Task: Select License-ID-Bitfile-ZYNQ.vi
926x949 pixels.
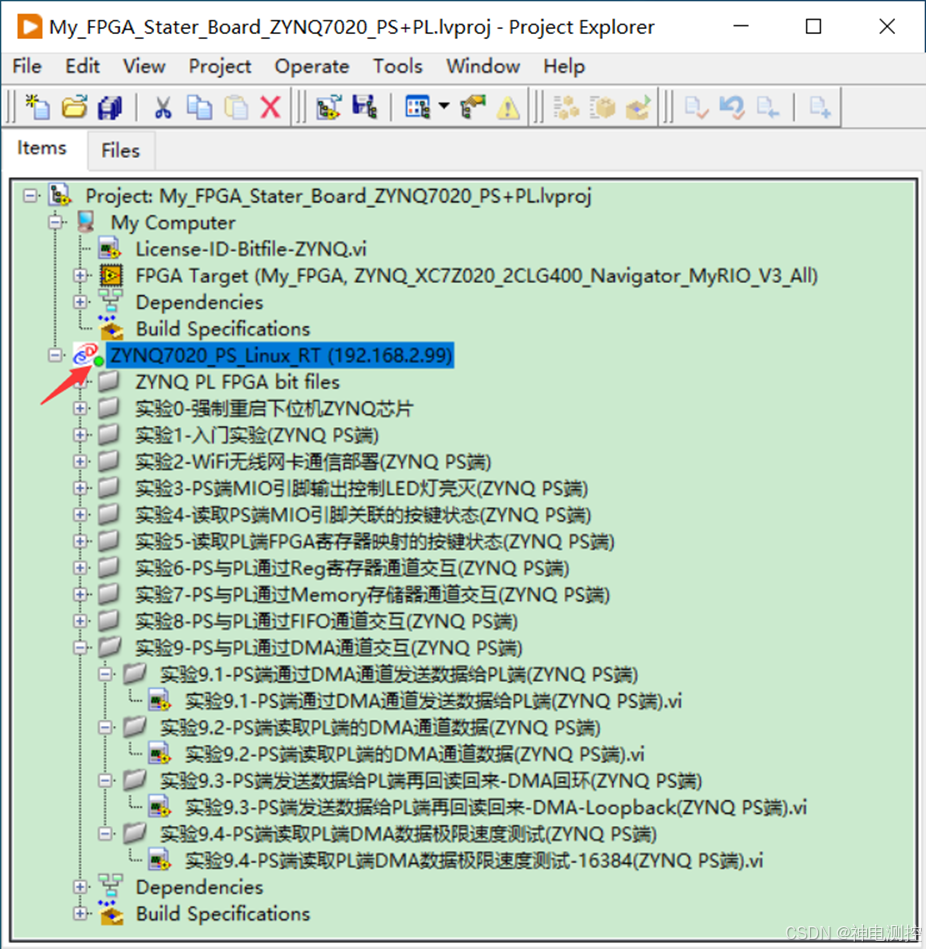Action: pyautogui.click(x=251, y=249)
